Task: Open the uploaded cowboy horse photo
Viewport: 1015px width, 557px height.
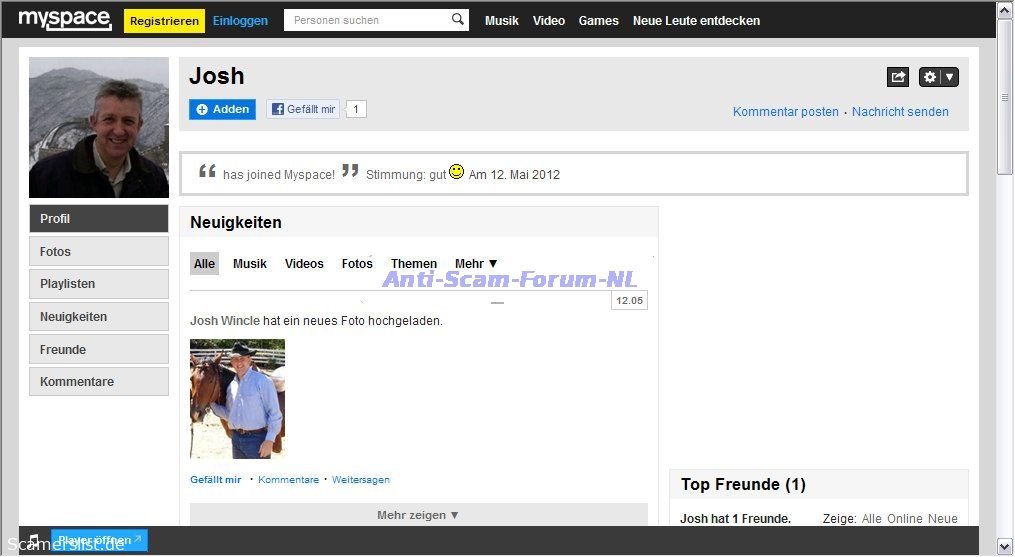Action: point(237,398)
